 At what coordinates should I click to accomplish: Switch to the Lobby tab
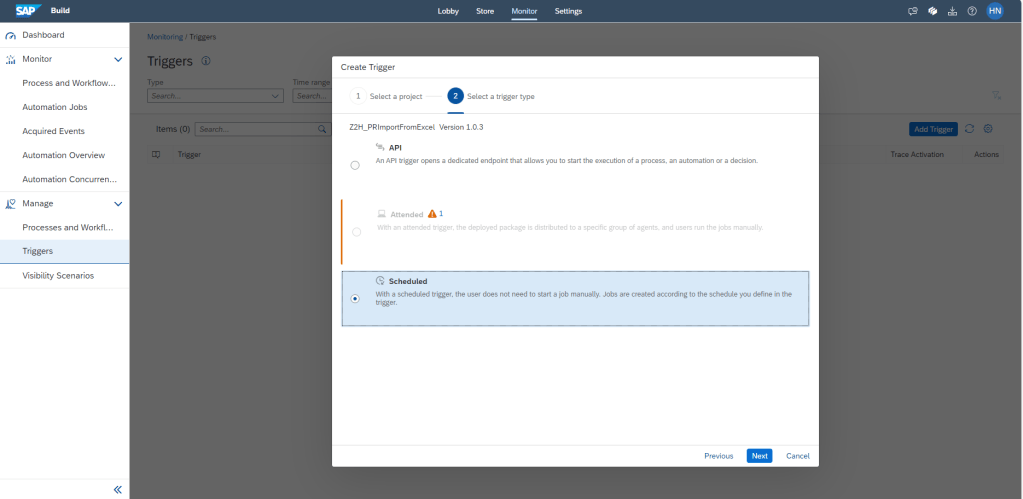pyautogui.click(x=449, y=11)
